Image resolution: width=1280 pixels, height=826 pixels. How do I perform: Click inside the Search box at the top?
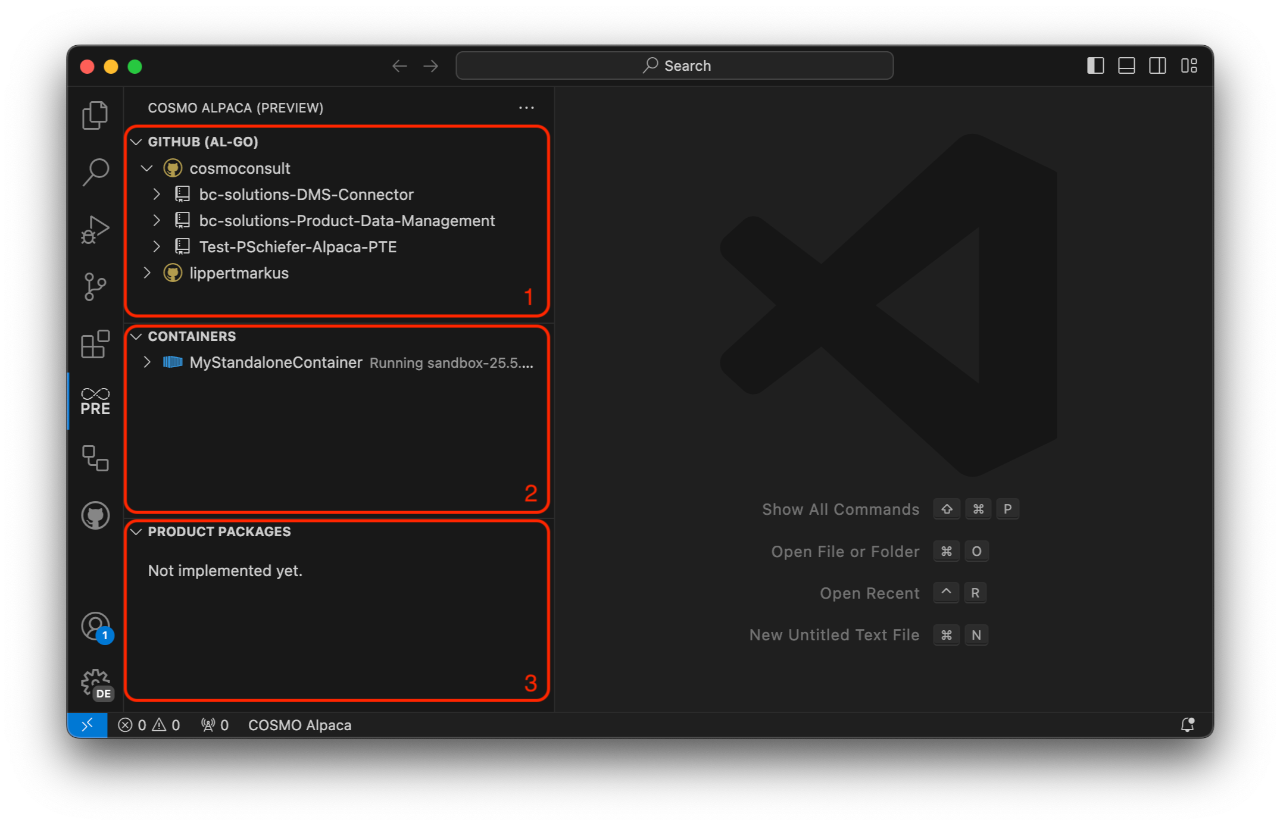pos(674,65)
